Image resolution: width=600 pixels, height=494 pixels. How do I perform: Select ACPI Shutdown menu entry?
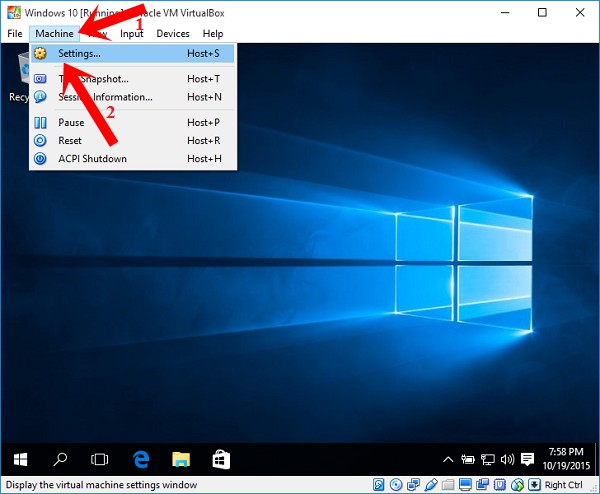pyautogui.click(x=132, y=158)
